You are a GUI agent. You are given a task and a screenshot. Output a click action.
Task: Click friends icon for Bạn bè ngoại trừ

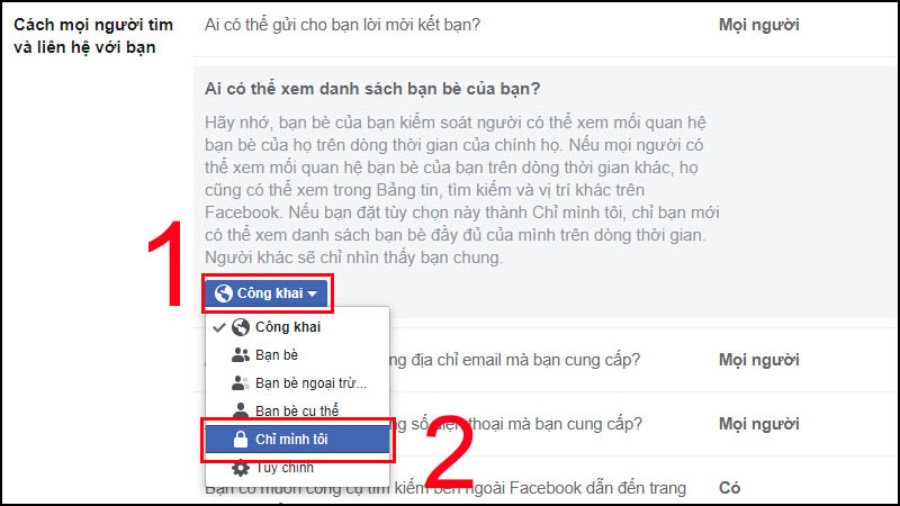(240, 383)
